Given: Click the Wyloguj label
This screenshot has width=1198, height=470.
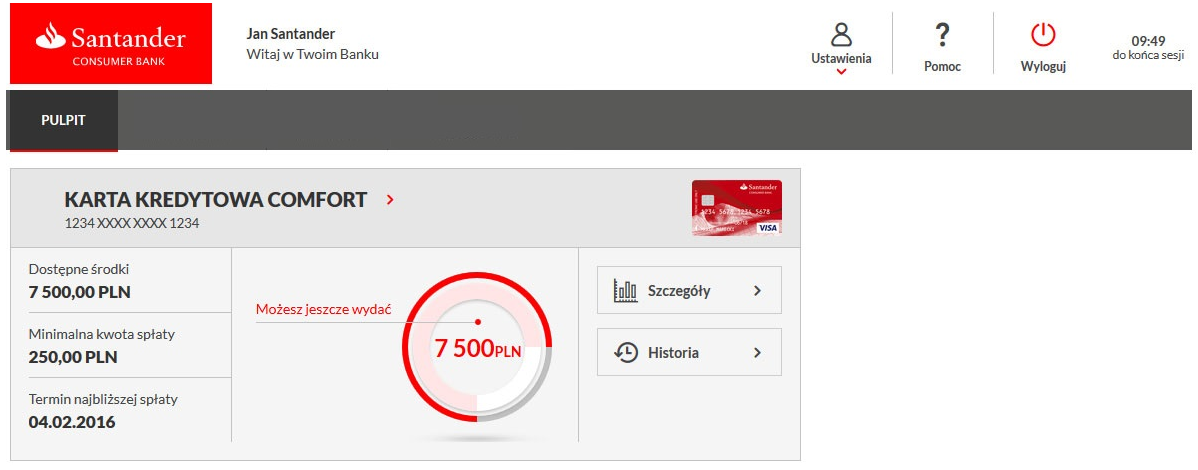Looking at the screenshot, I should (1043, 66).
